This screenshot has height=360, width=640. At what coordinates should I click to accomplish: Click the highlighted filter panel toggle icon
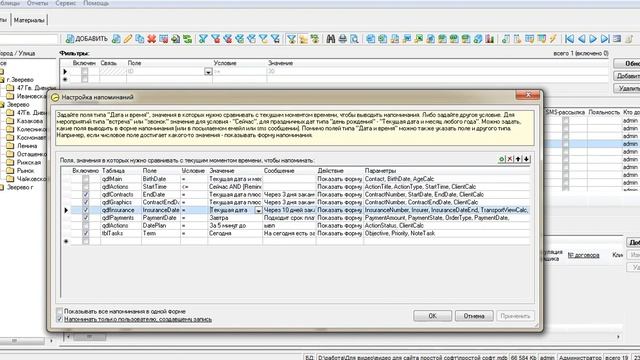tap(291, 39)
